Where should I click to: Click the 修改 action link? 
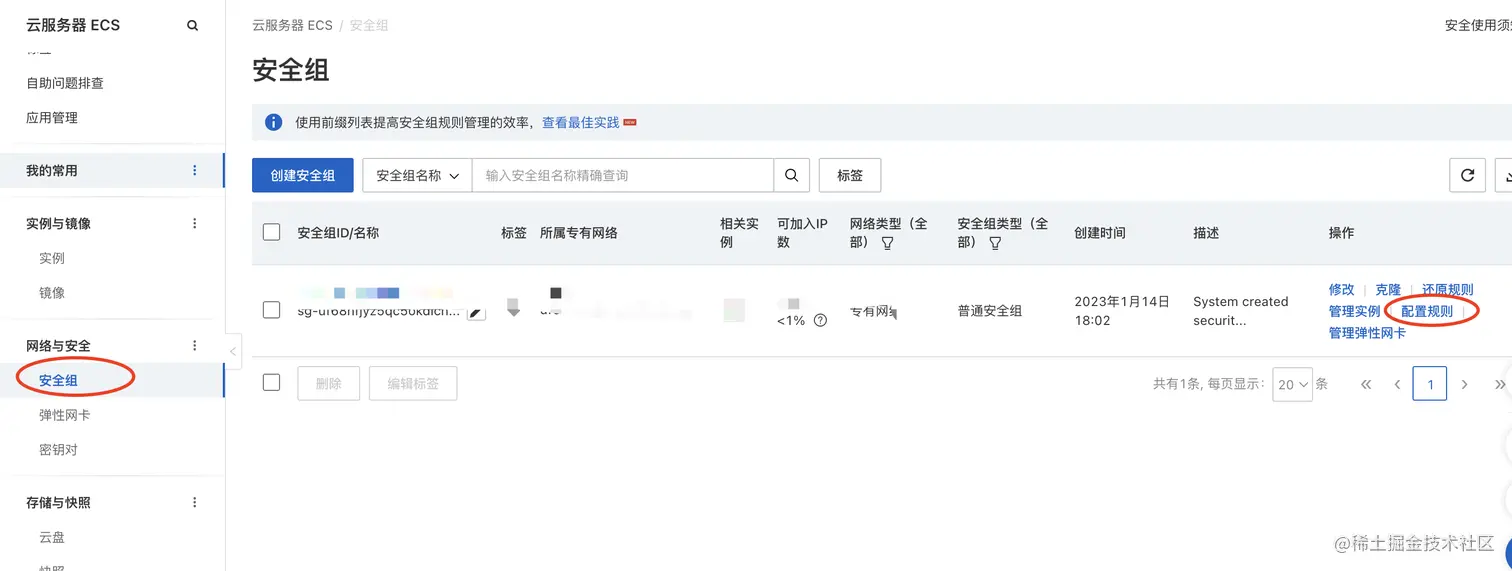coord(1341,289)
